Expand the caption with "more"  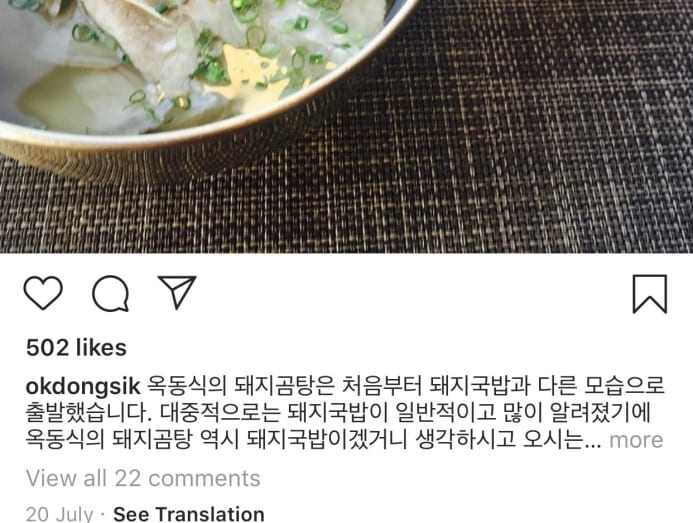(636, 440)
